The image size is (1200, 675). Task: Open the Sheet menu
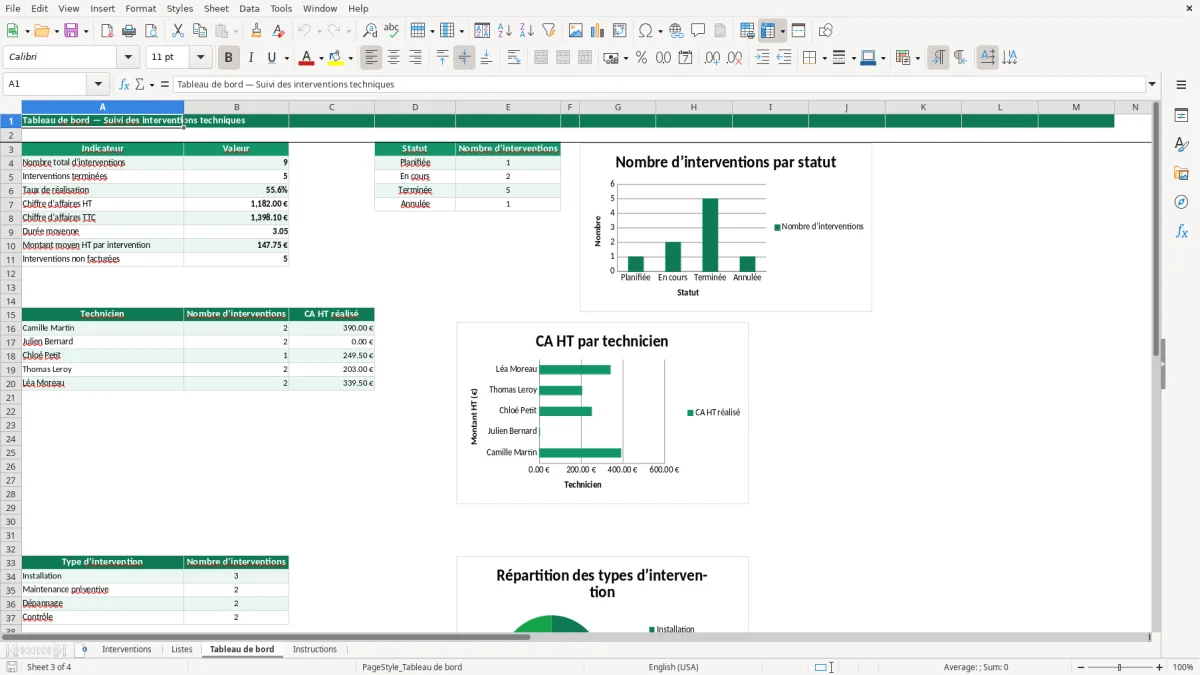point(216,8)
